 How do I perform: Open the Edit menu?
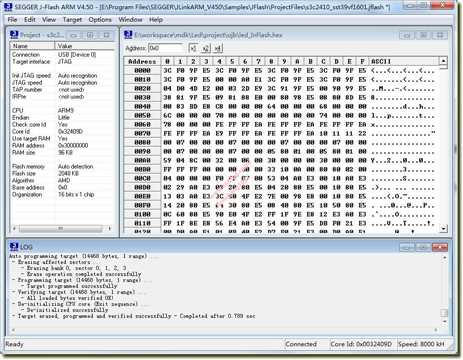click(29, 20)
